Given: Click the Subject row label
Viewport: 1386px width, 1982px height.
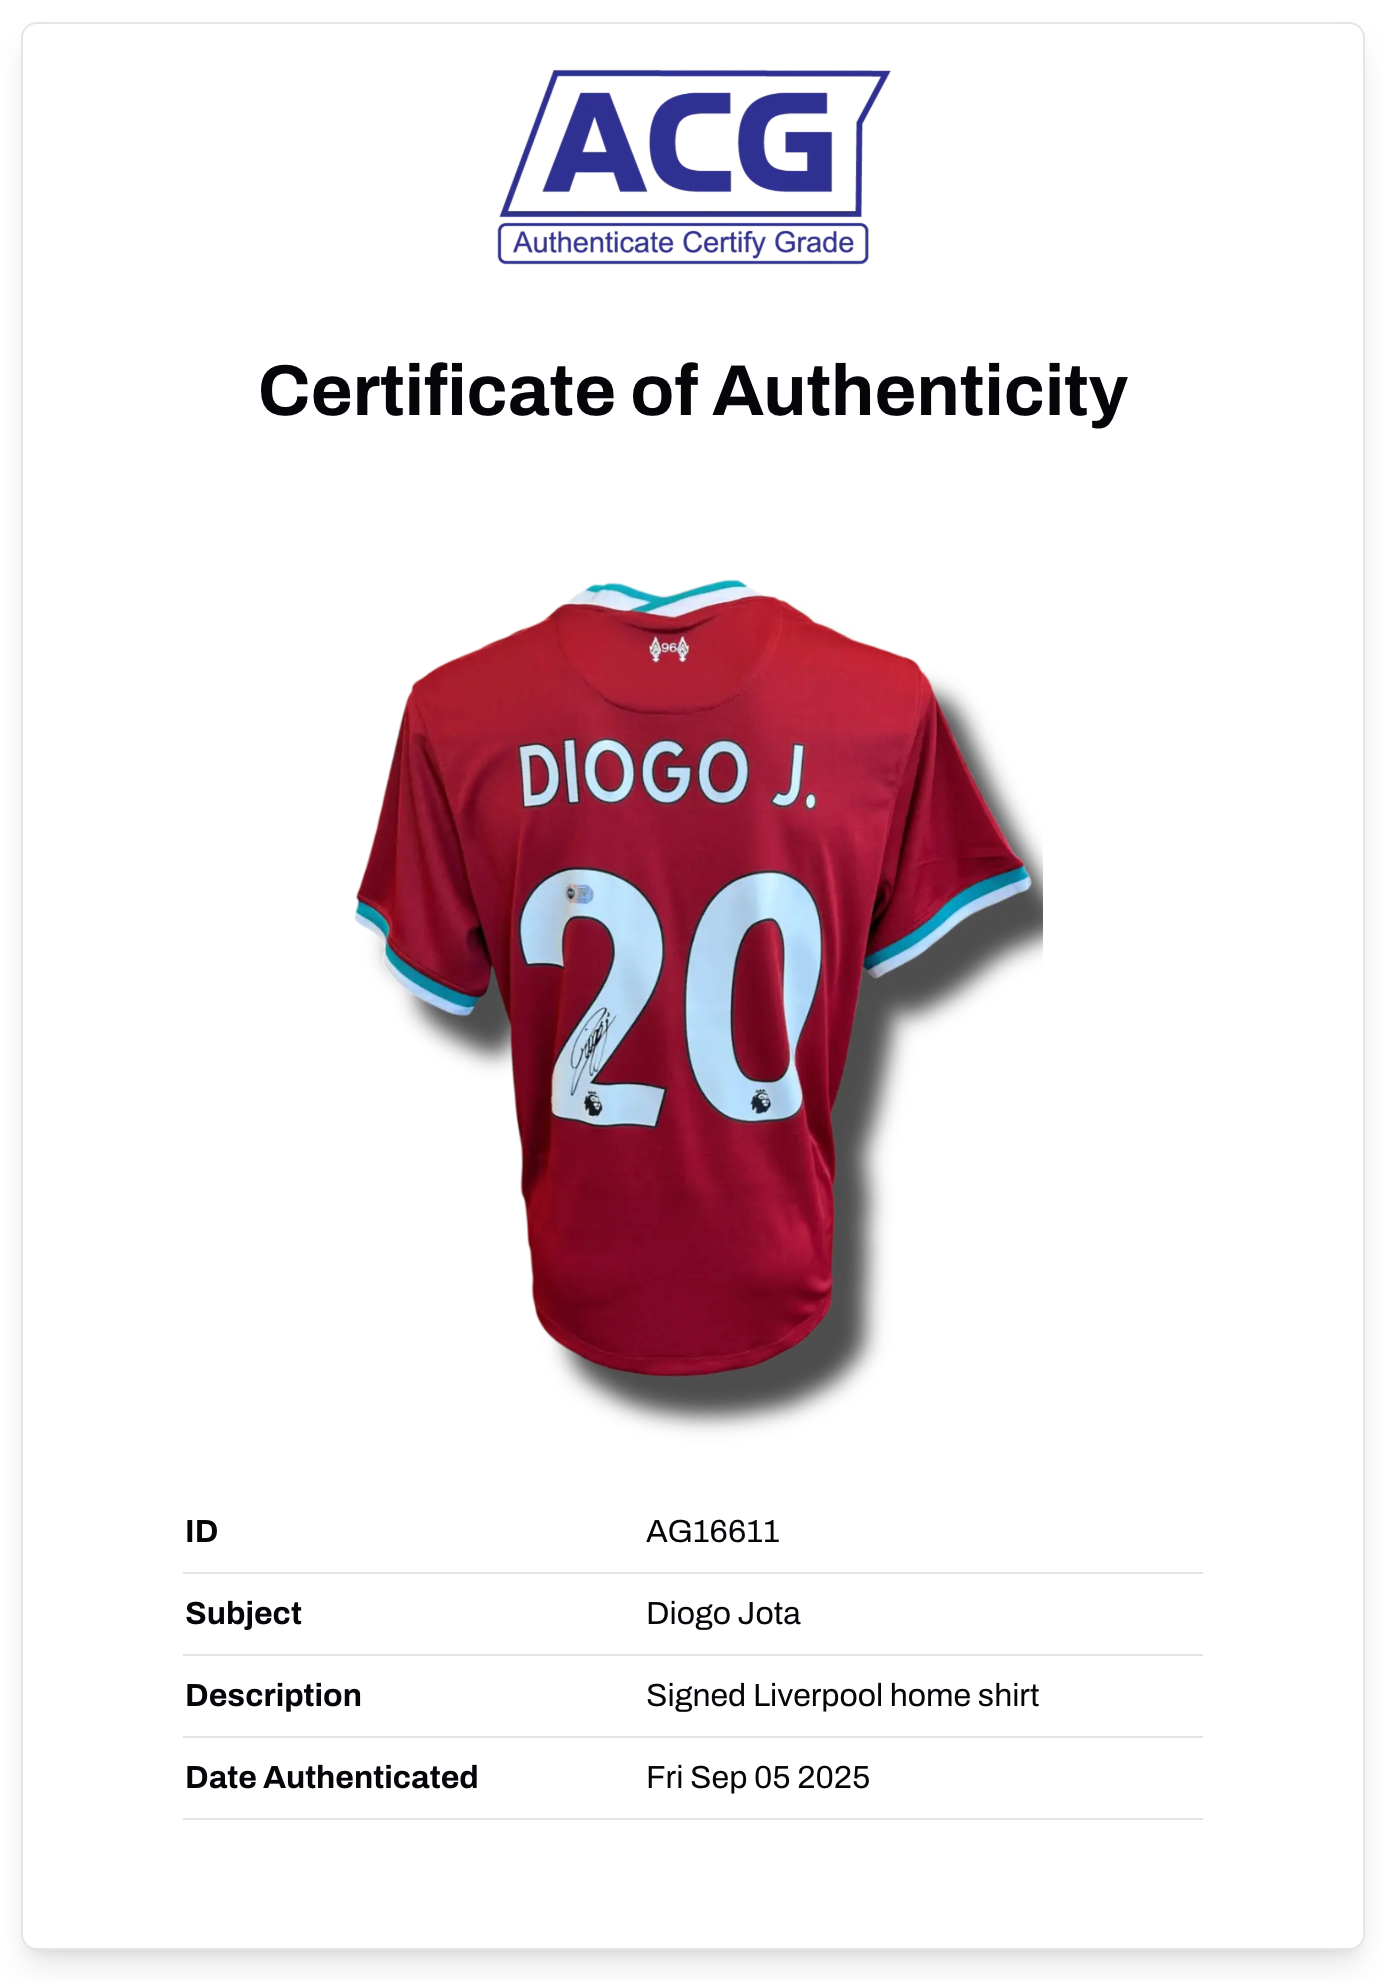Looking at the screenshot, I should (x=243, y=1613).
